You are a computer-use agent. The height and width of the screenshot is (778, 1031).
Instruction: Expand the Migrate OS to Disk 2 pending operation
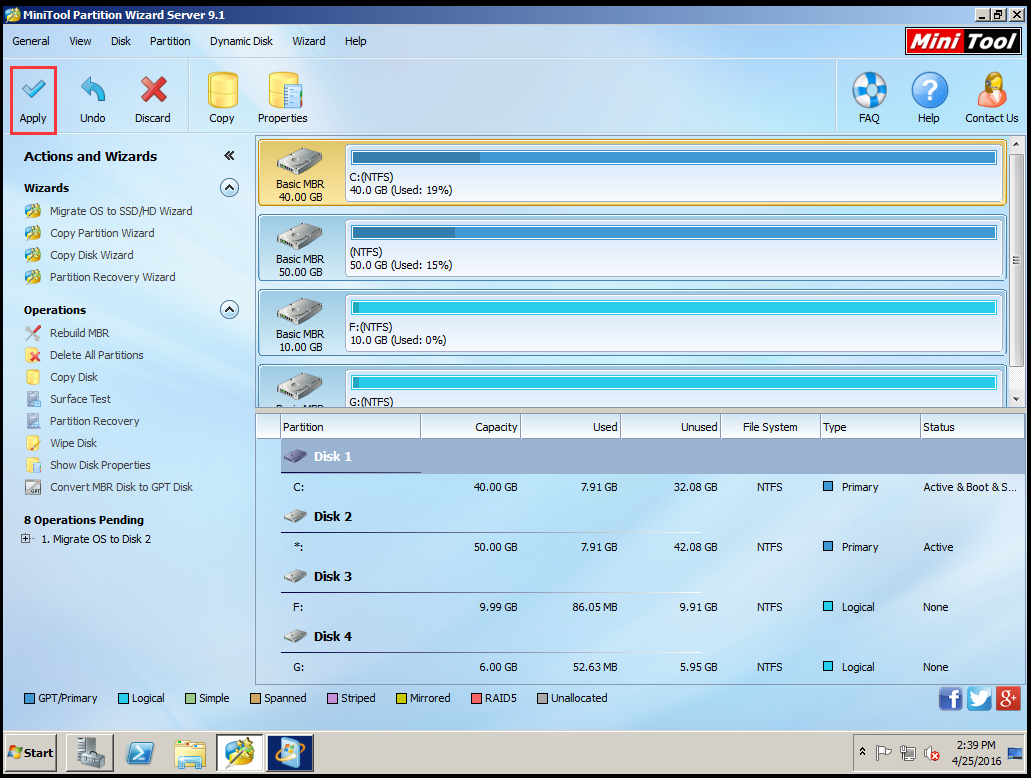26,539
